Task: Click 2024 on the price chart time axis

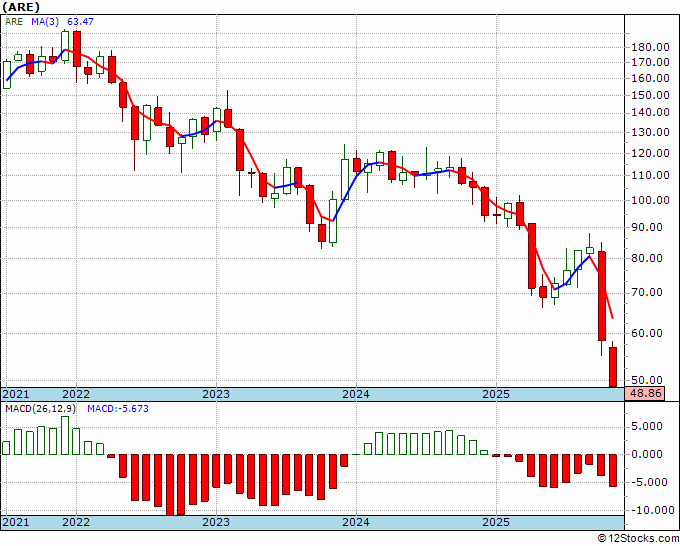Action: [x=356, y=394]
